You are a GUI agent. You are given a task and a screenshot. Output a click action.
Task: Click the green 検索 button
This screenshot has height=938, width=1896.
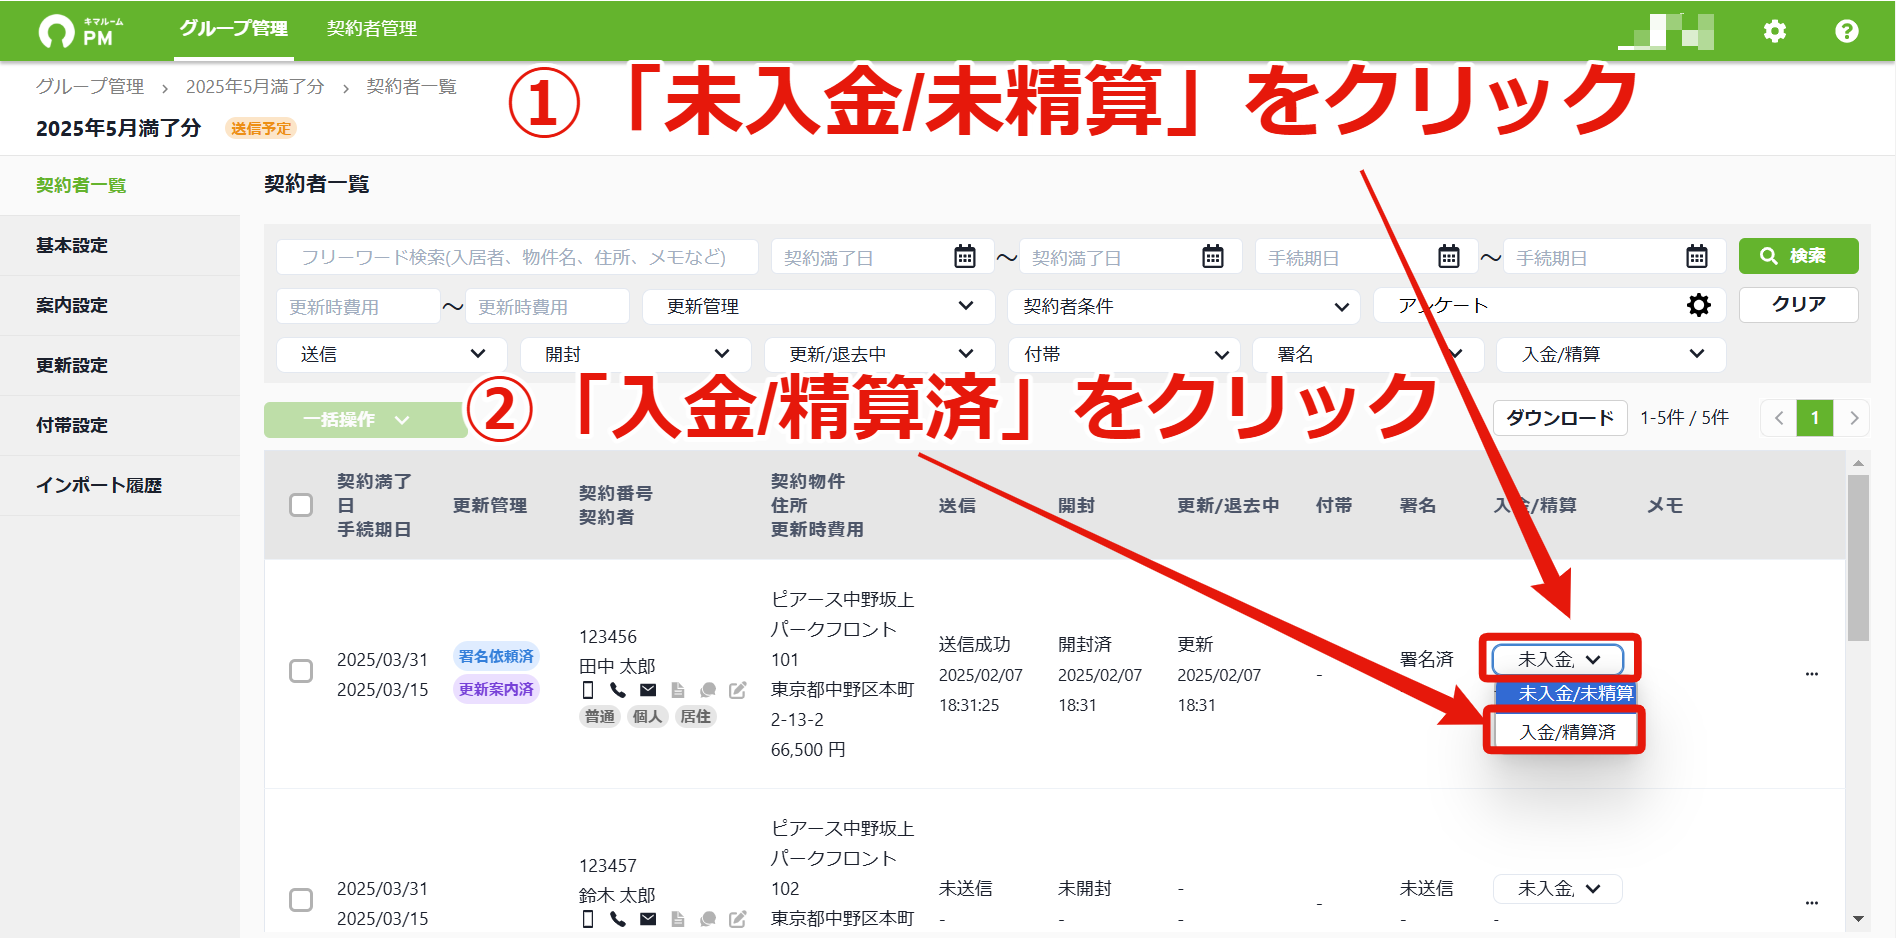click(1798, 256)
